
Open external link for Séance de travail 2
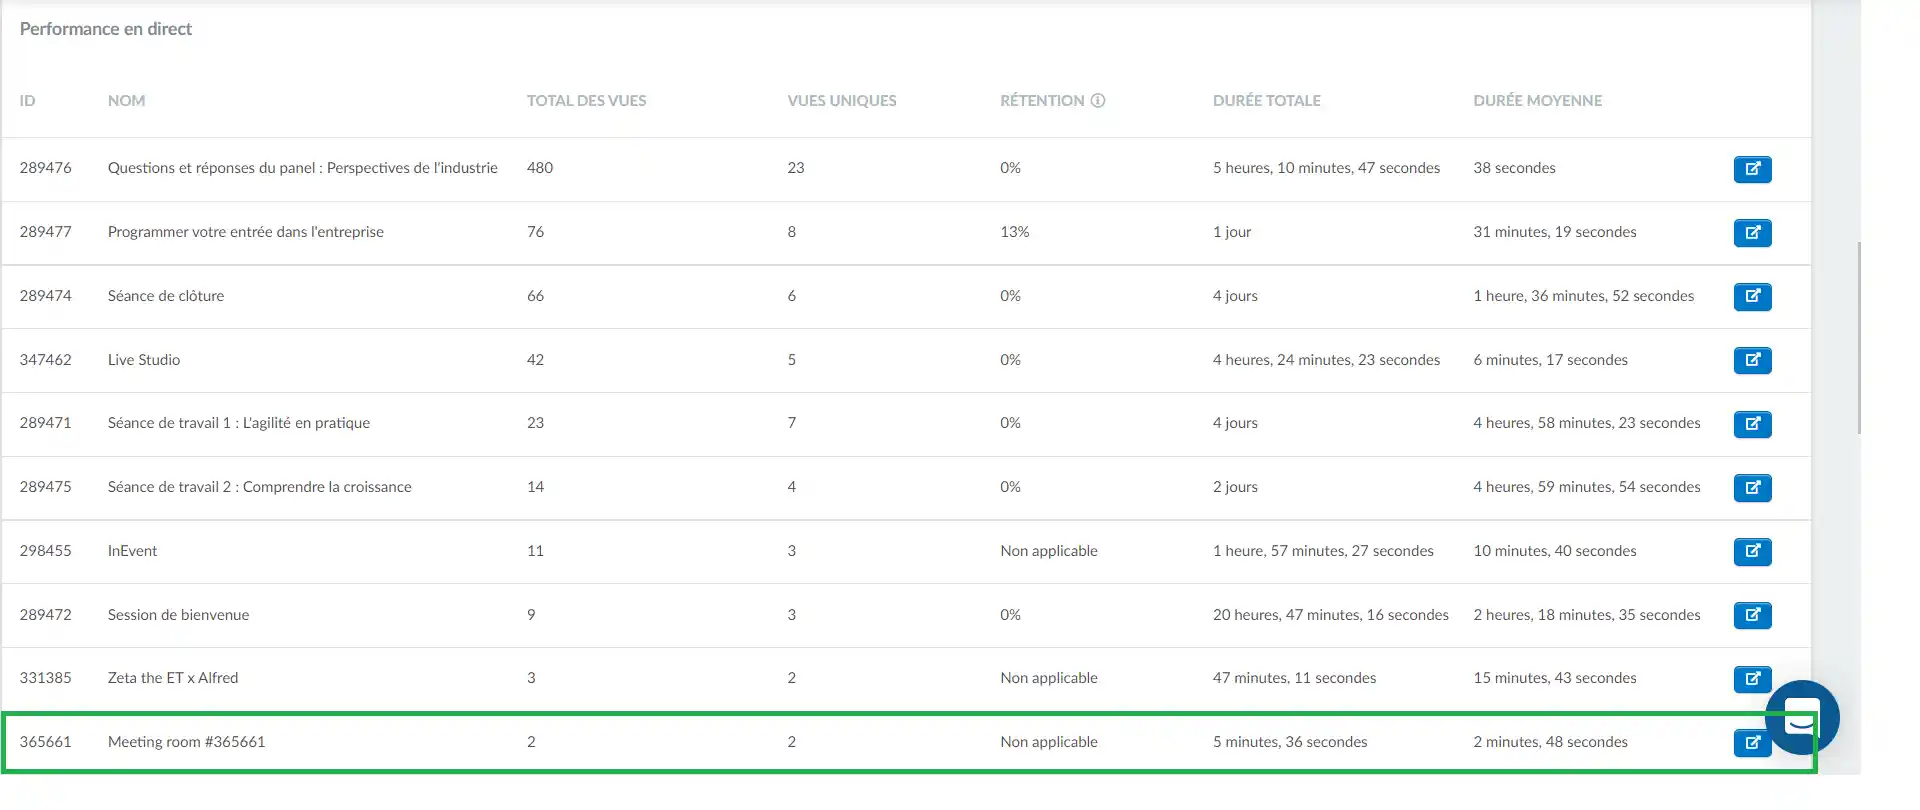(1752, 488)
